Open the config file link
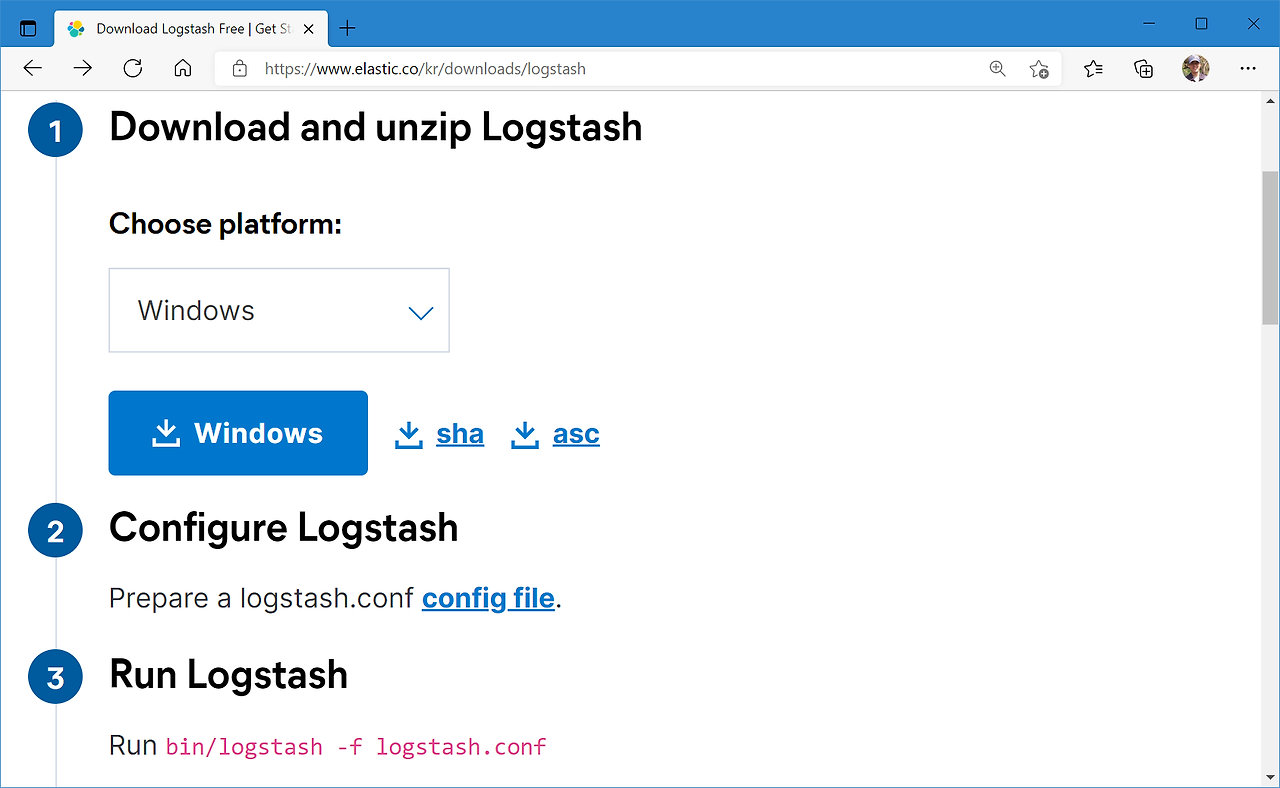The image size is (1280, 788). point(488,598)
